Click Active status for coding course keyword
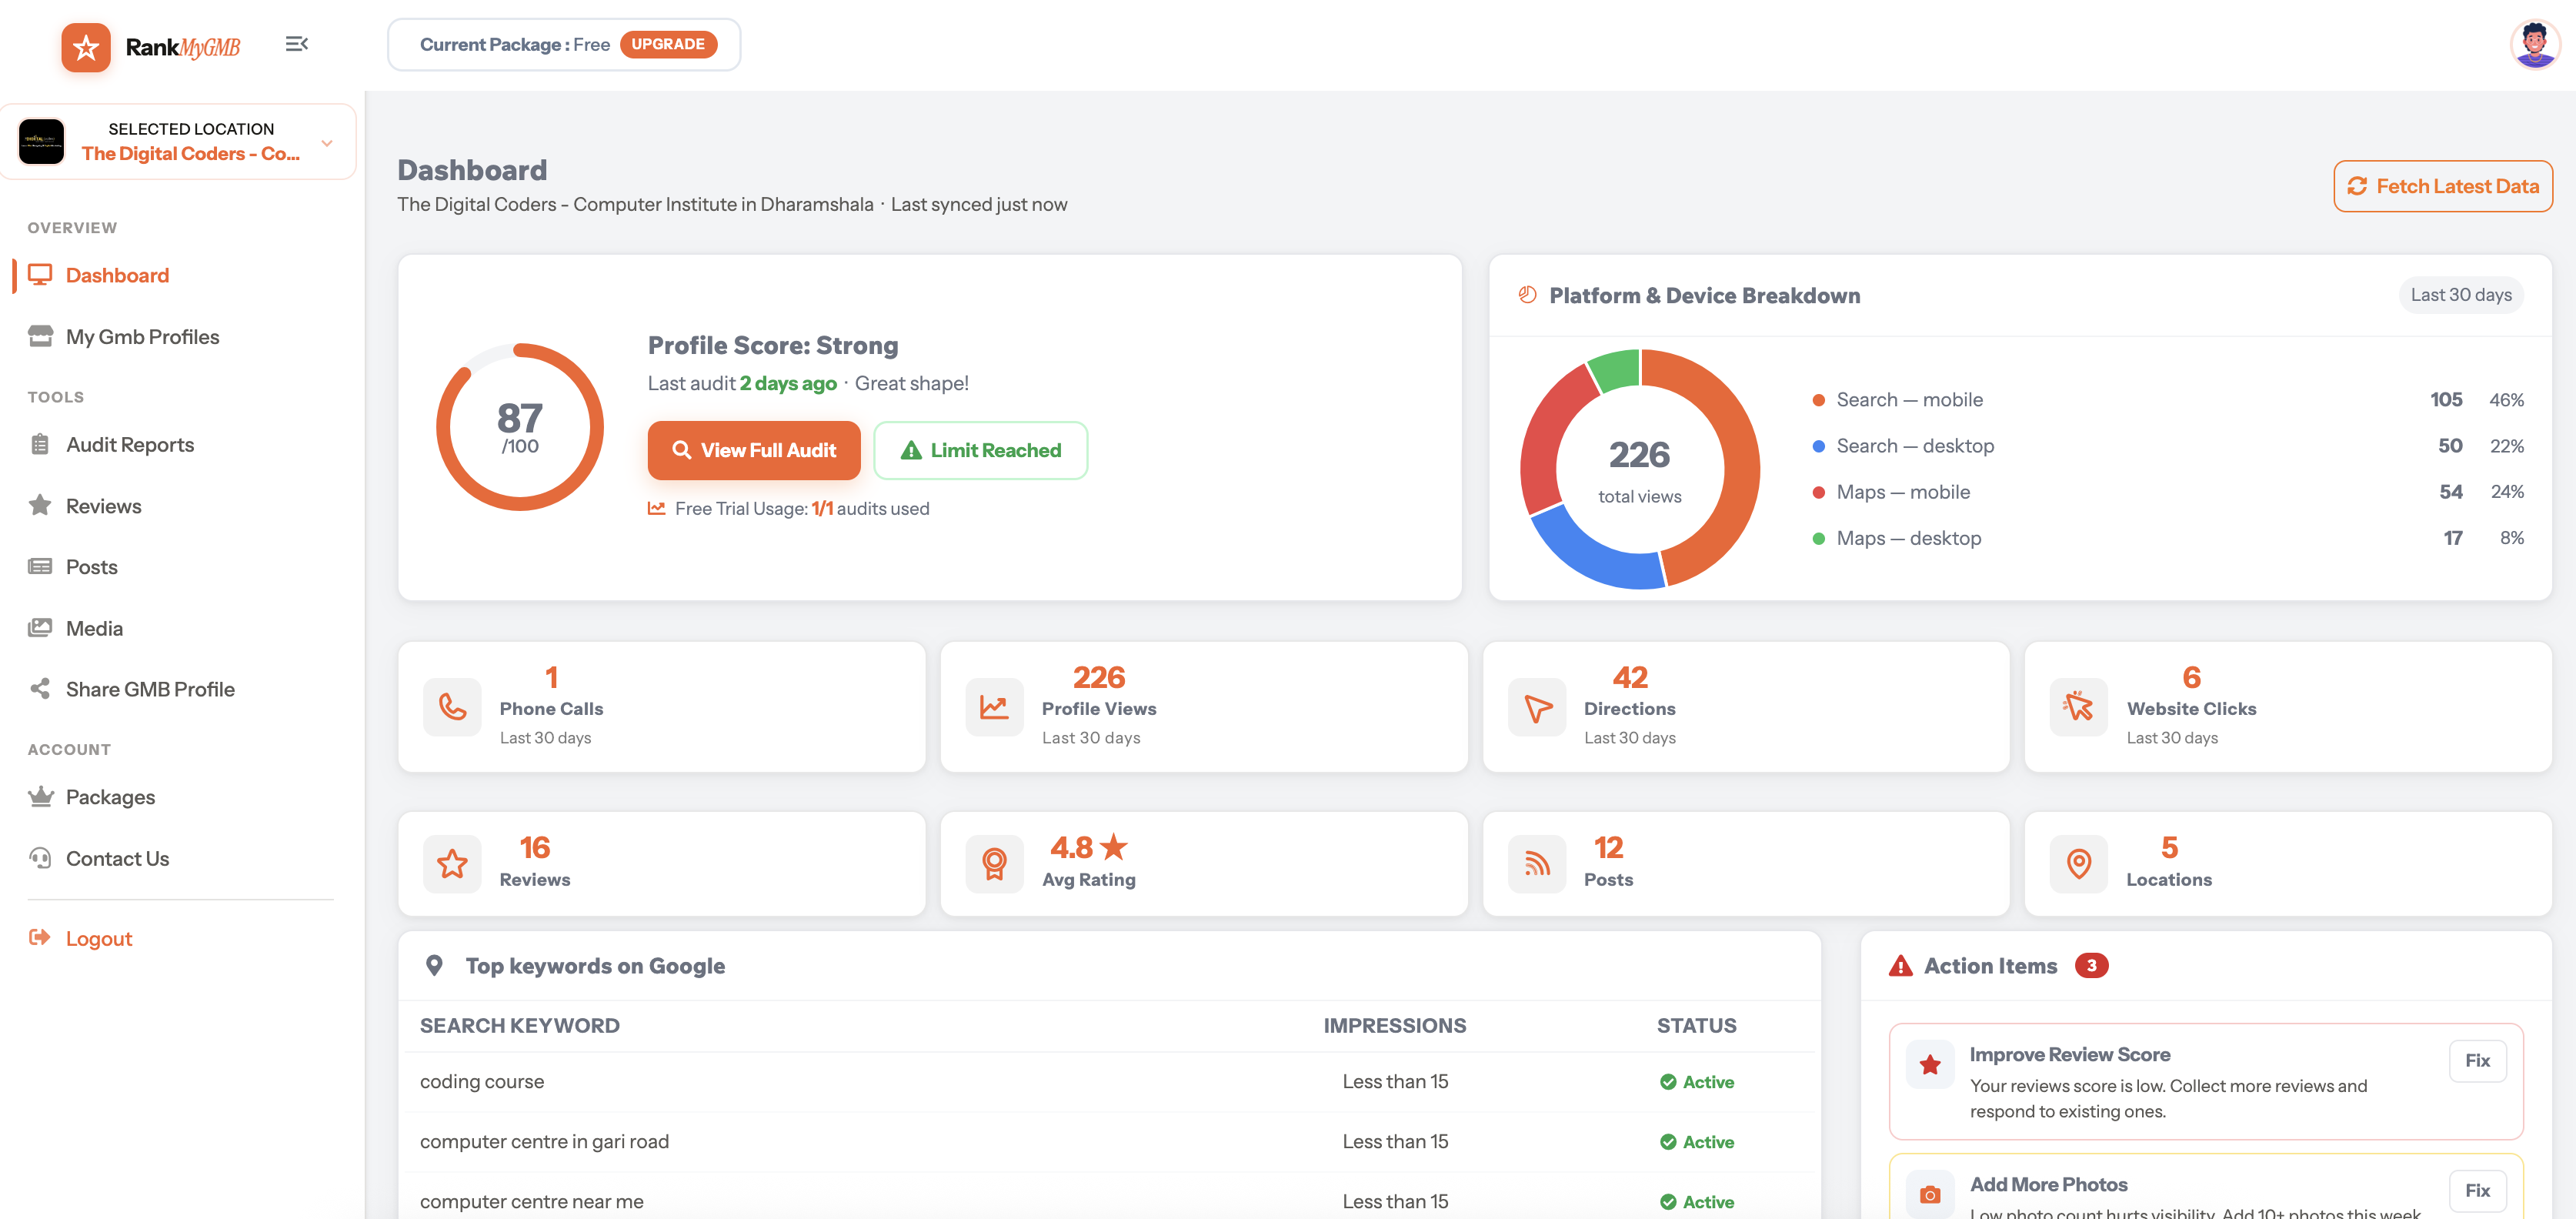This screenshot has width=2576, height=1219. (1696, 1082)
